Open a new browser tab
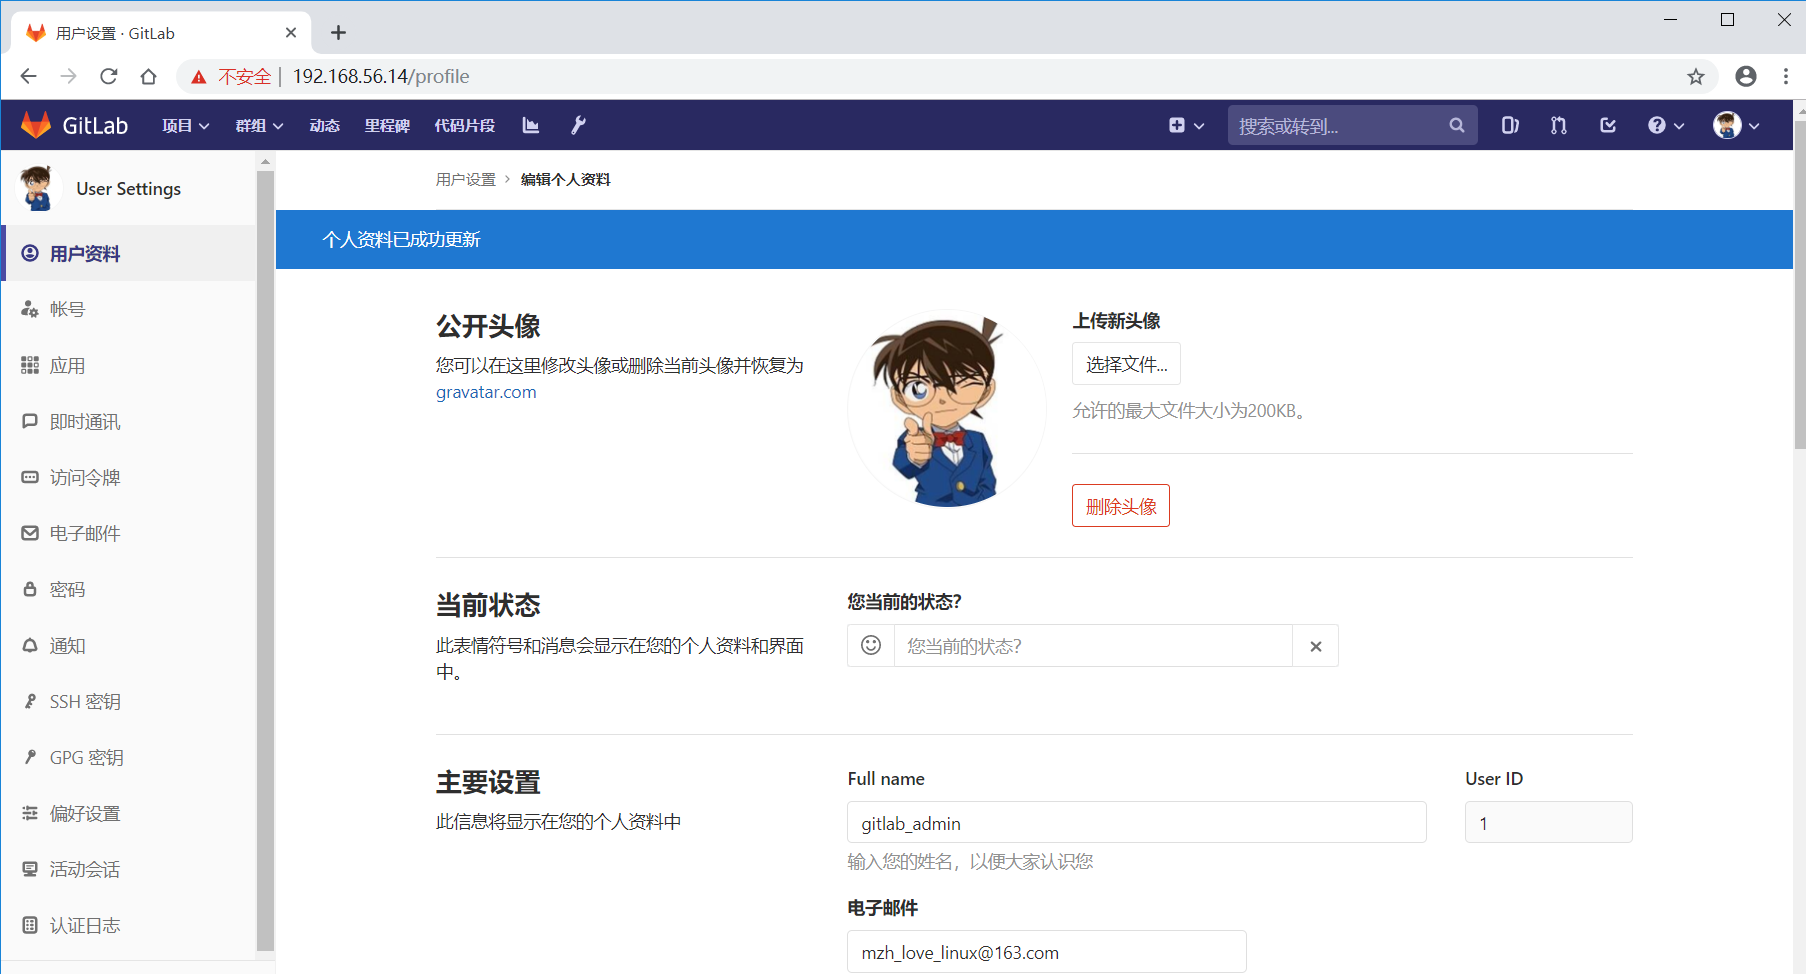This screenshot has height=974, width=1806. pyautogui.click(x=339, y=33)
